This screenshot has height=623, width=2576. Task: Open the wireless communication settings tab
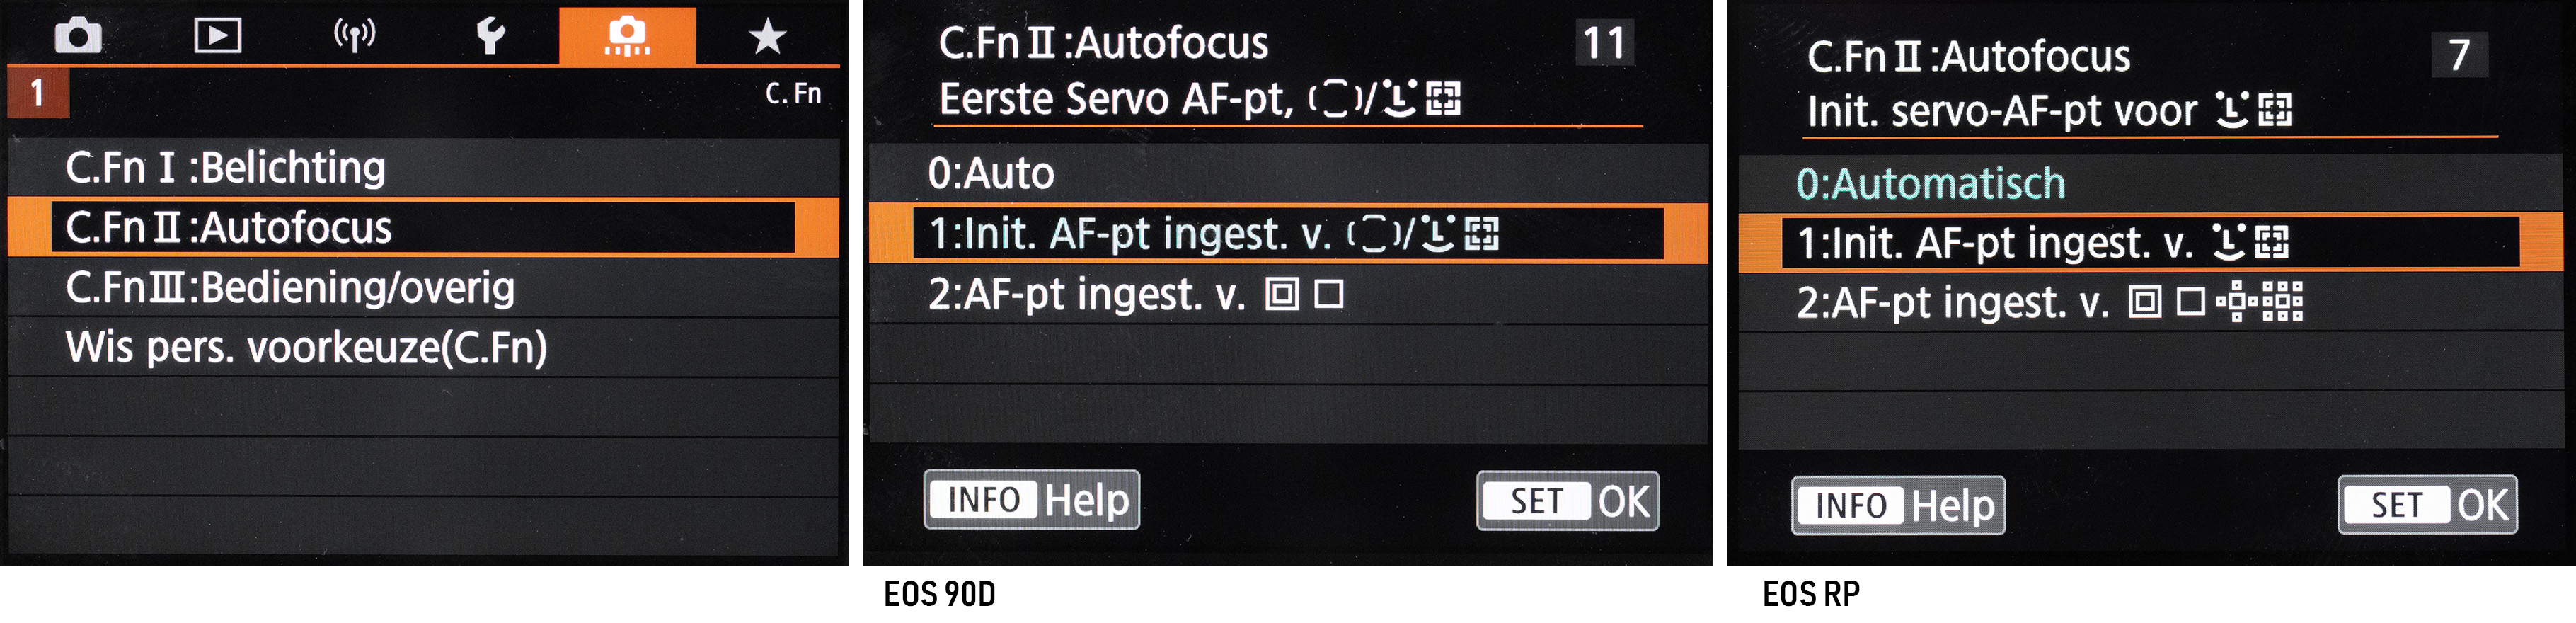[x=354, y=37]
